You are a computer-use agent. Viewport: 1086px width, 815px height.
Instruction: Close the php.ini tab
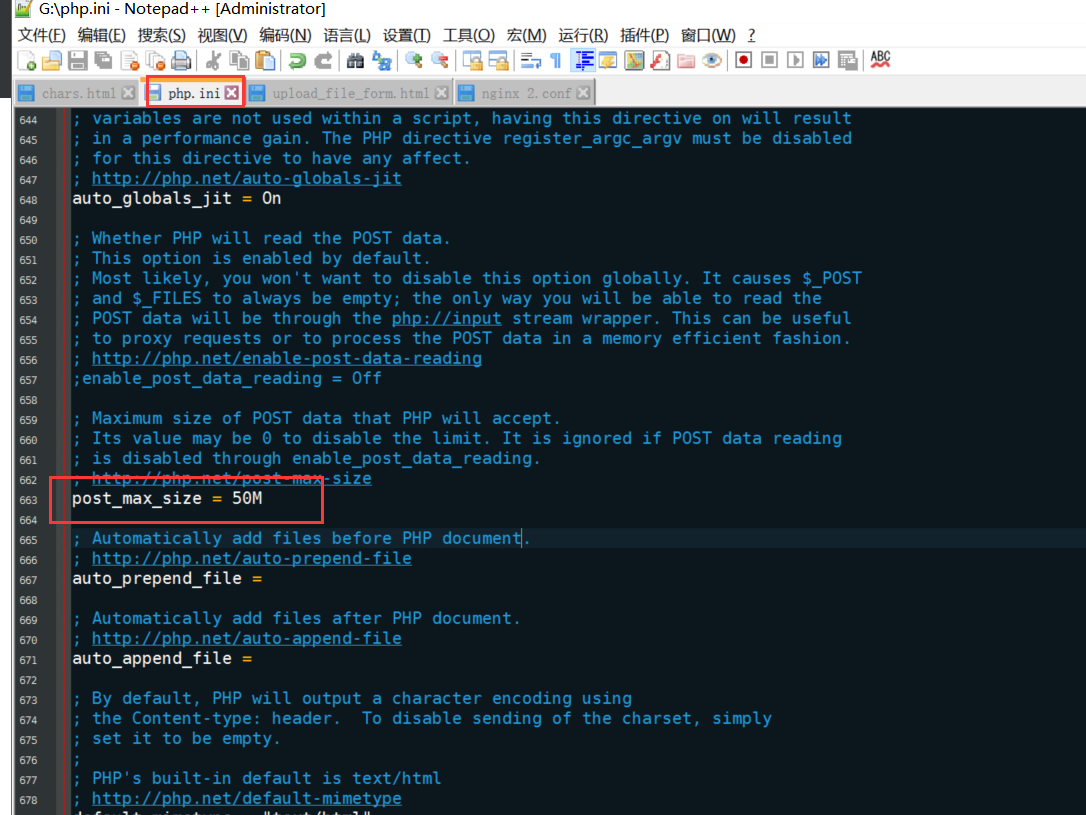tap(231, 92)
